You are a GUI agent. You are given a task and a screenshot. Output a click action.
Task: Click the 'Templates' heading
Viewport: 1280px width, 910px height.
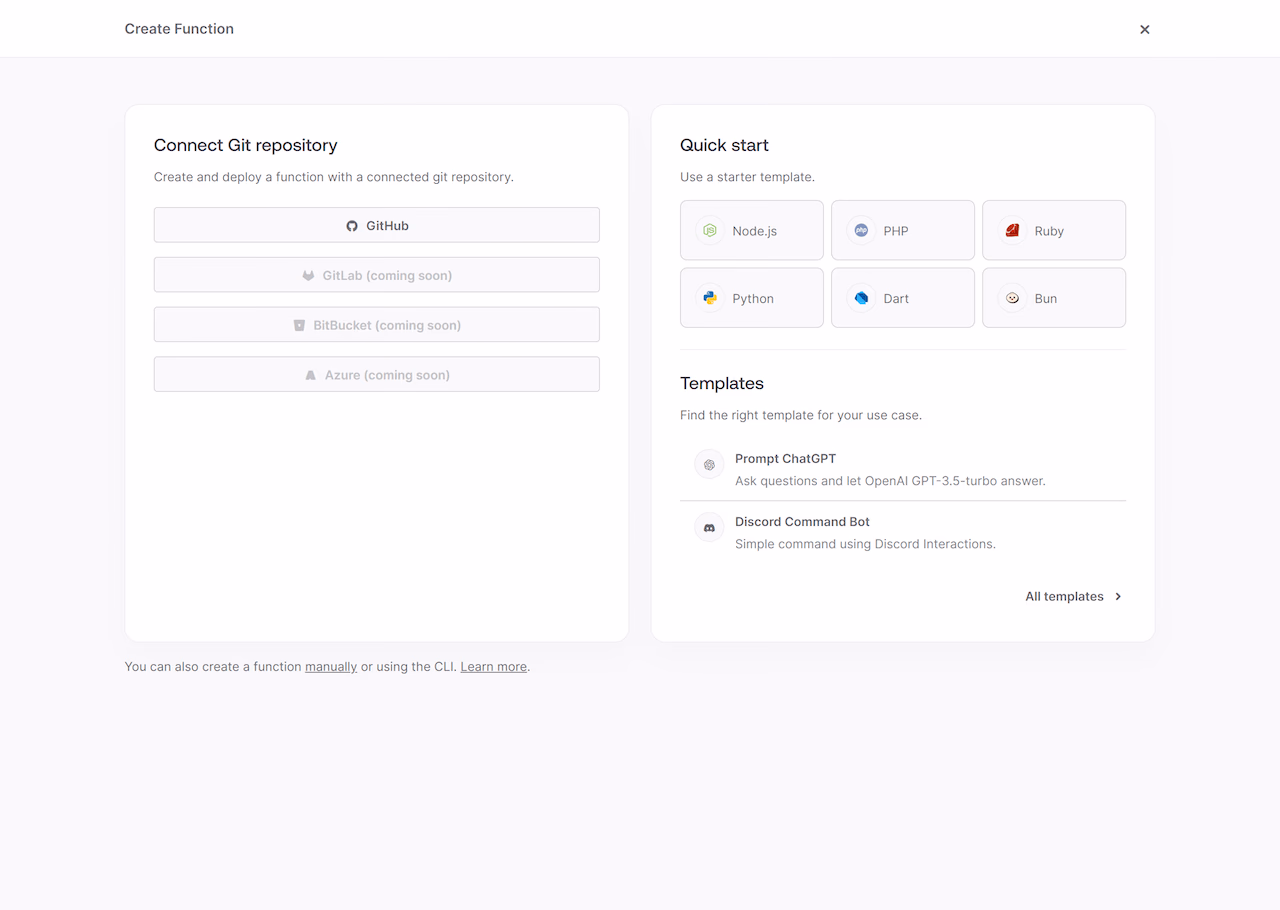[722, 383]
